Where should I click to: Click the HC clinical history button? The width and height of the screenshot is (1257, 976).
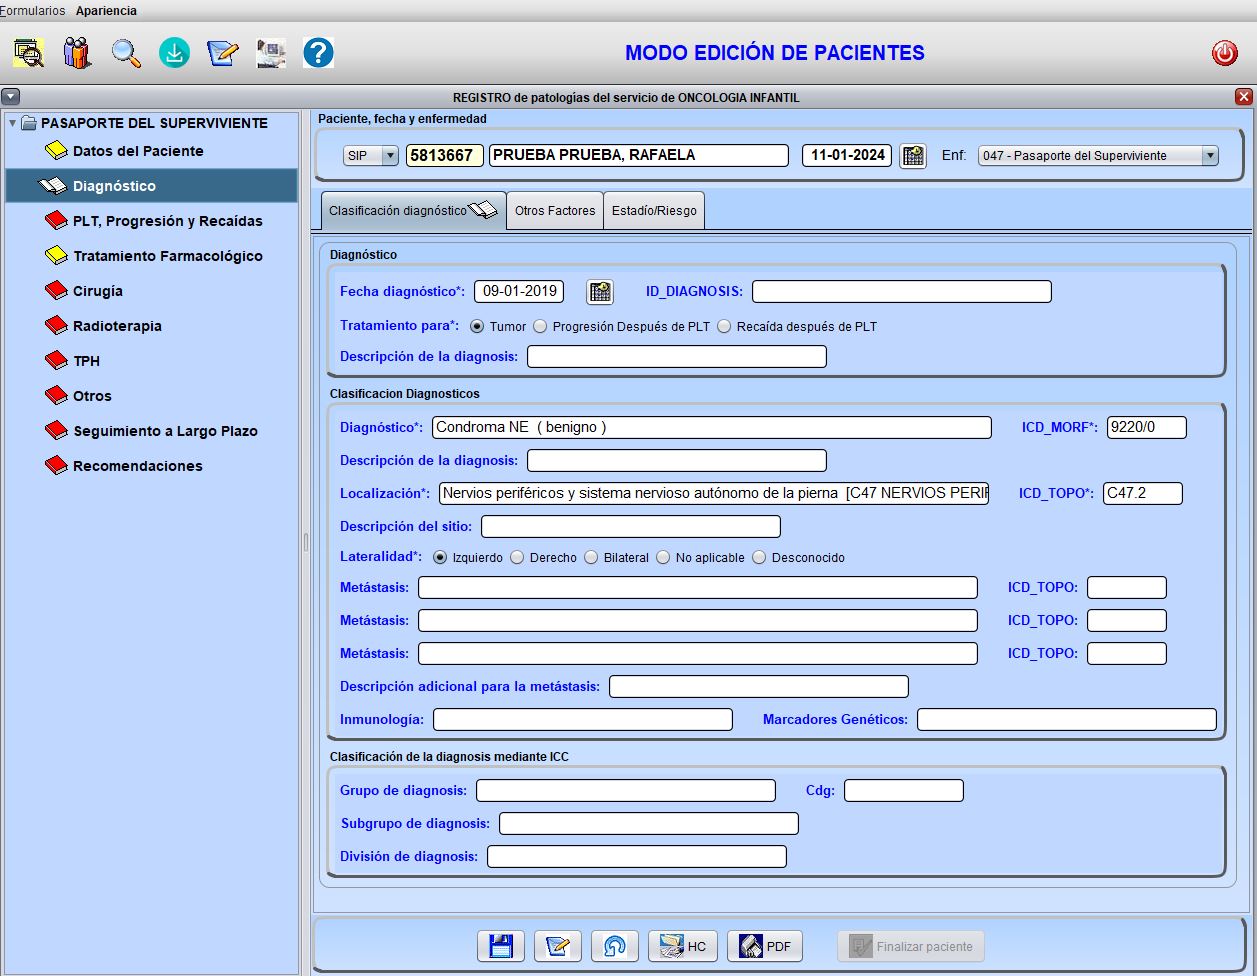coord(683,946)
